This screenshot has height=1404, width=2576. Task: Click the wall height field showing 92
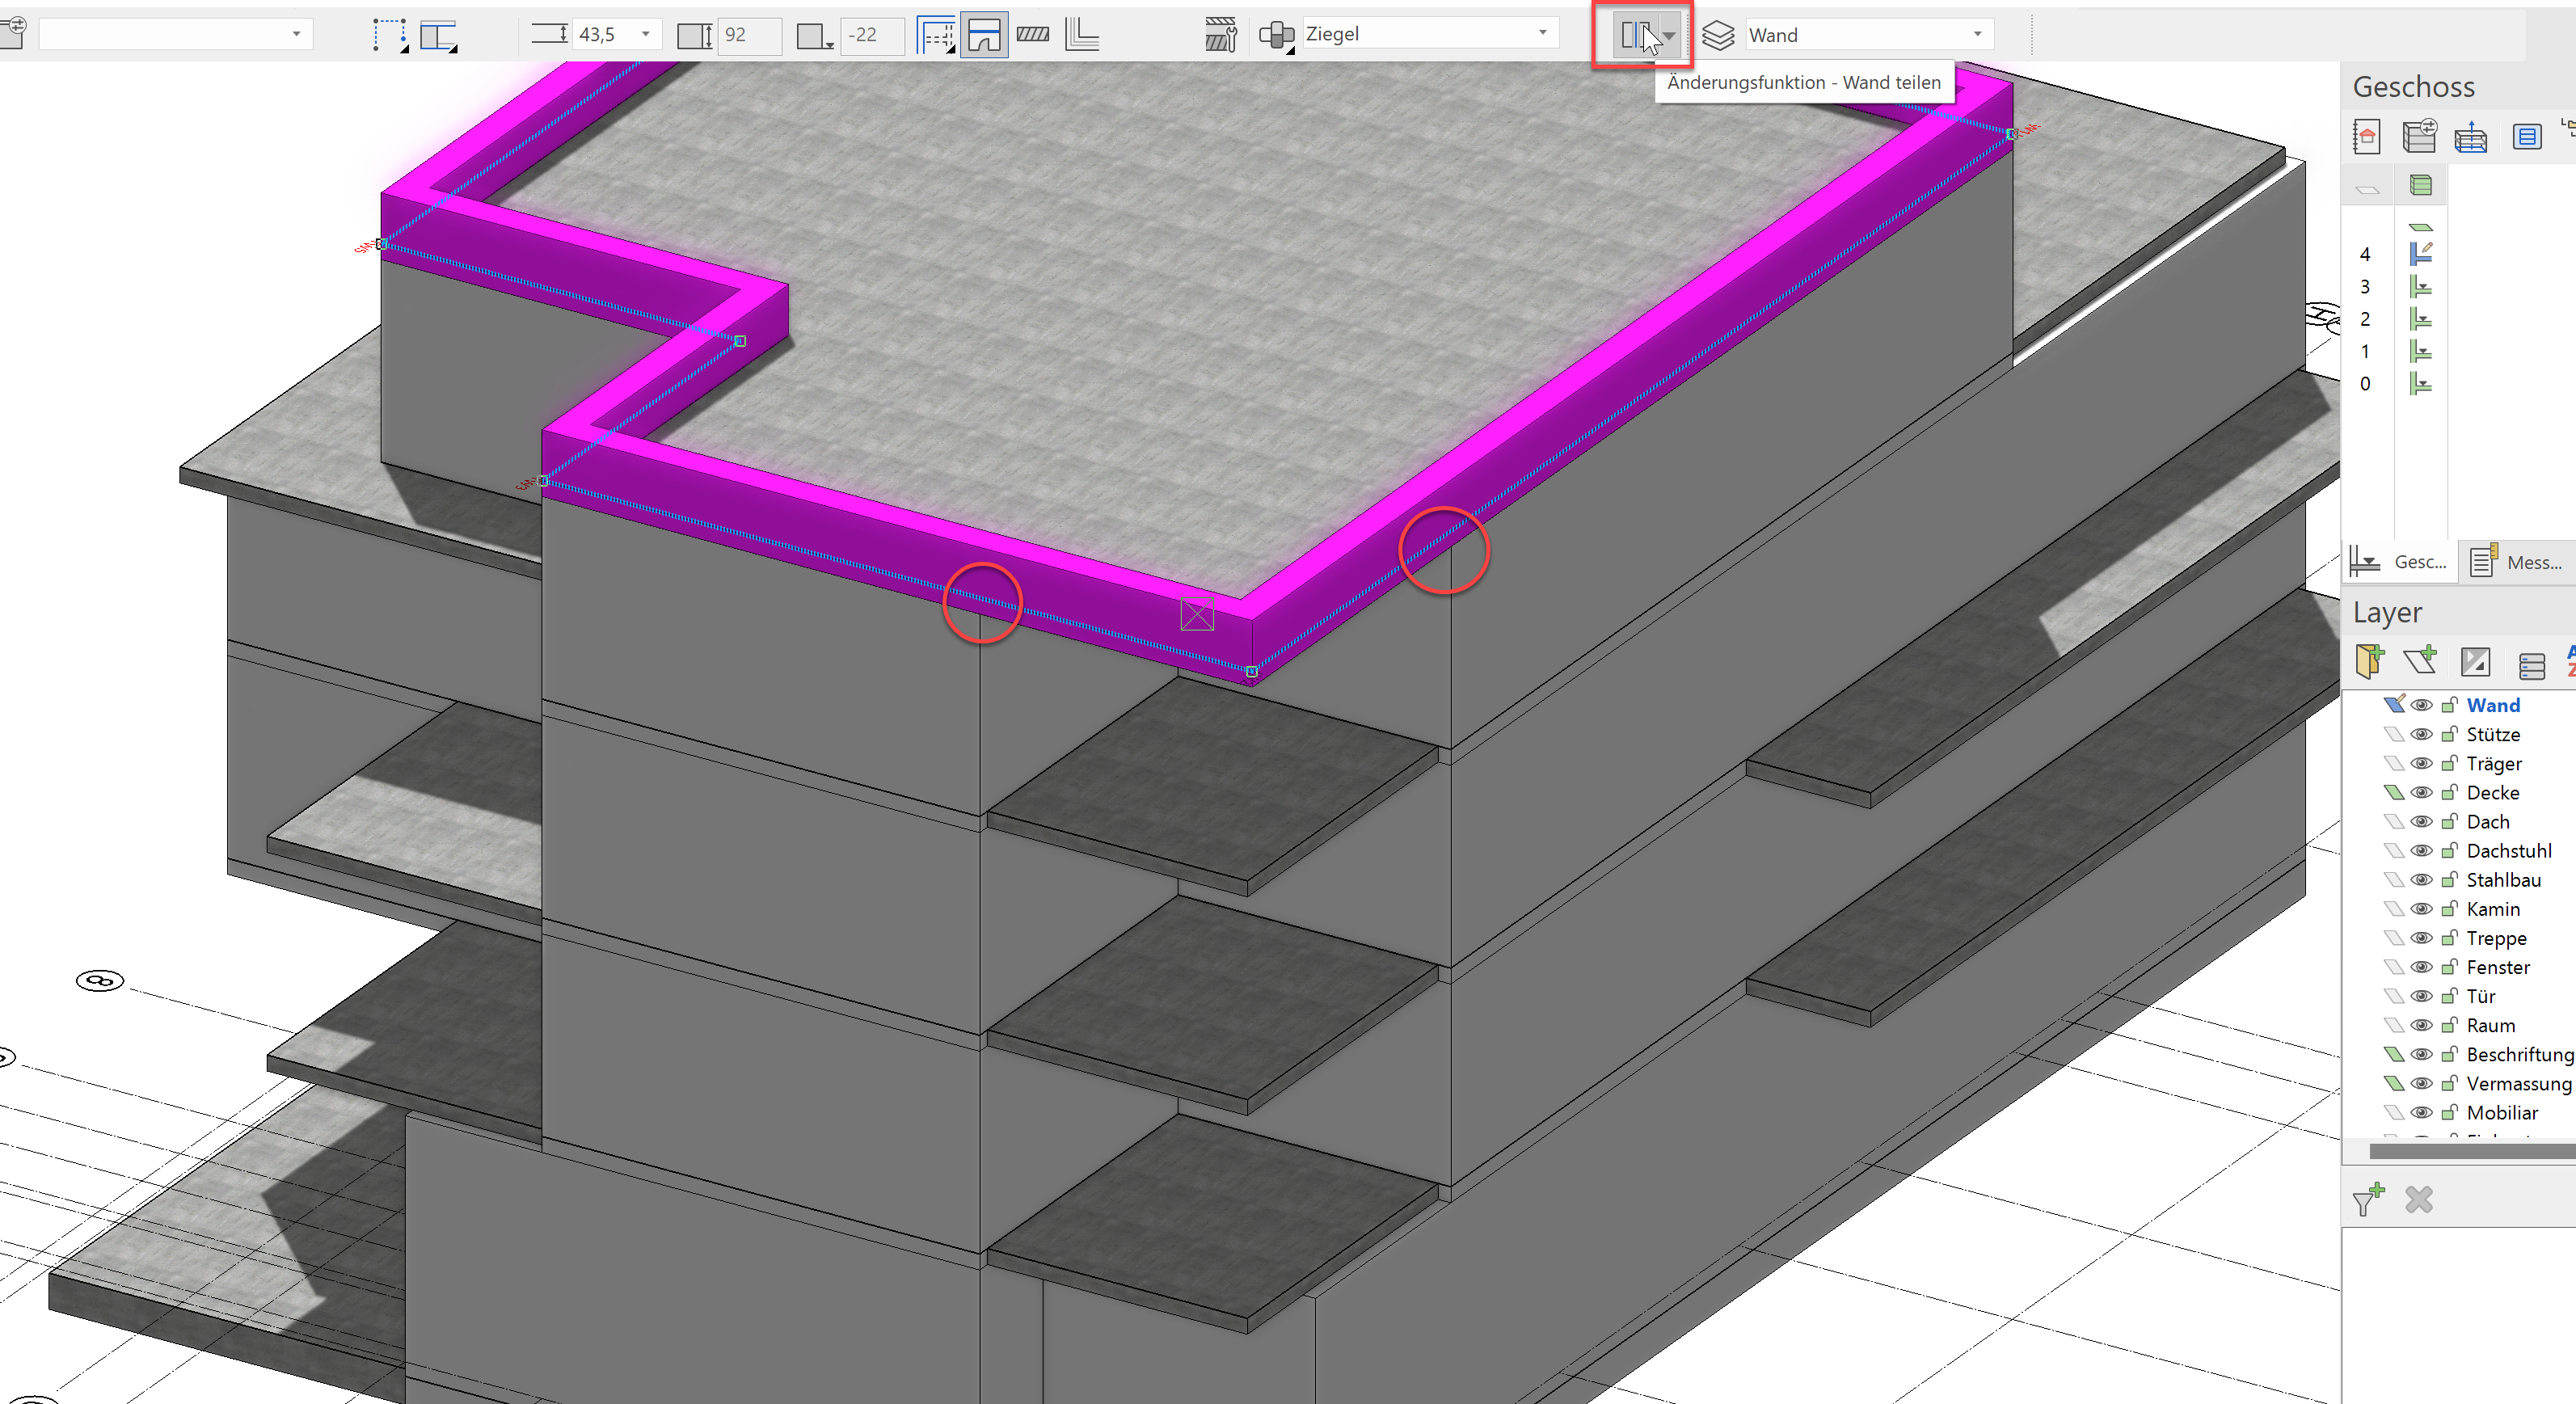pos(750,35)
